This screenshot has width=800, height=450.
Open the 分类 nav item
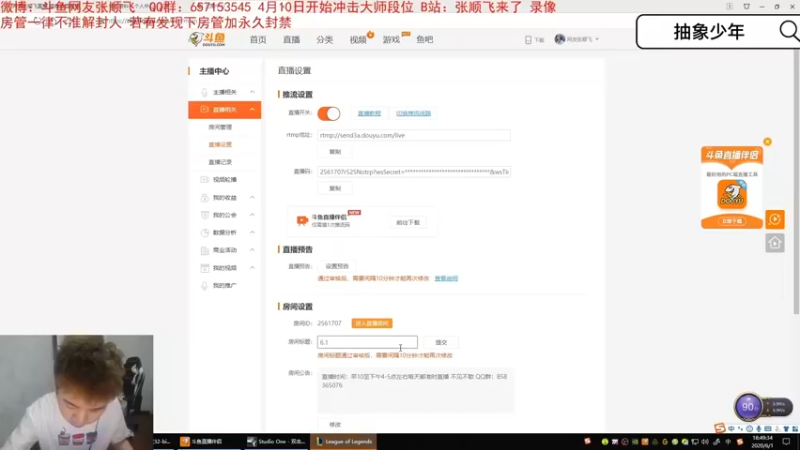click(x=324, y=39)
